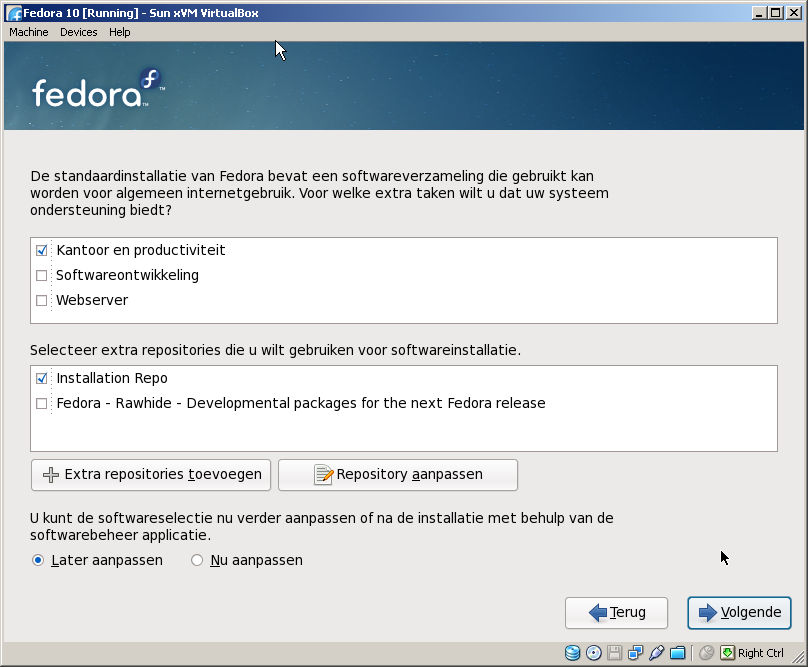Image resolution: width=808 pixels, height=667 pixels.
Task: Open the shared folders icon
Action: pos(678,653)
